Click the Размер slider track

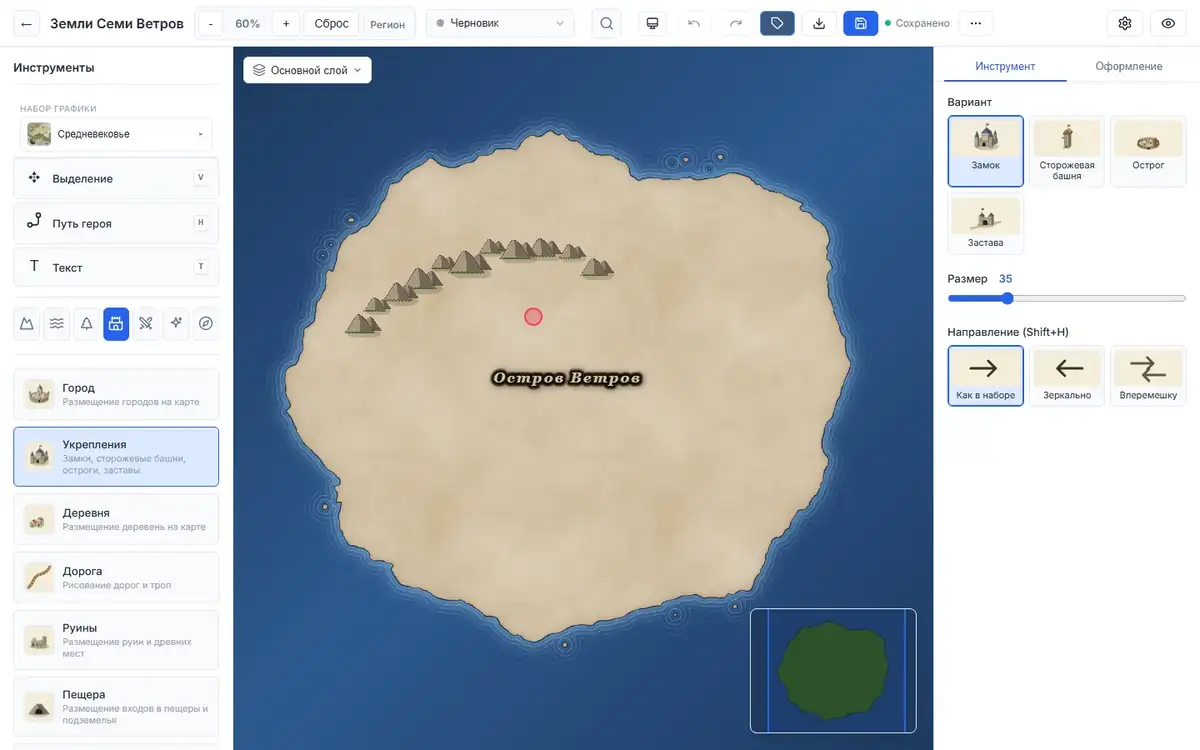[1067, 298]
